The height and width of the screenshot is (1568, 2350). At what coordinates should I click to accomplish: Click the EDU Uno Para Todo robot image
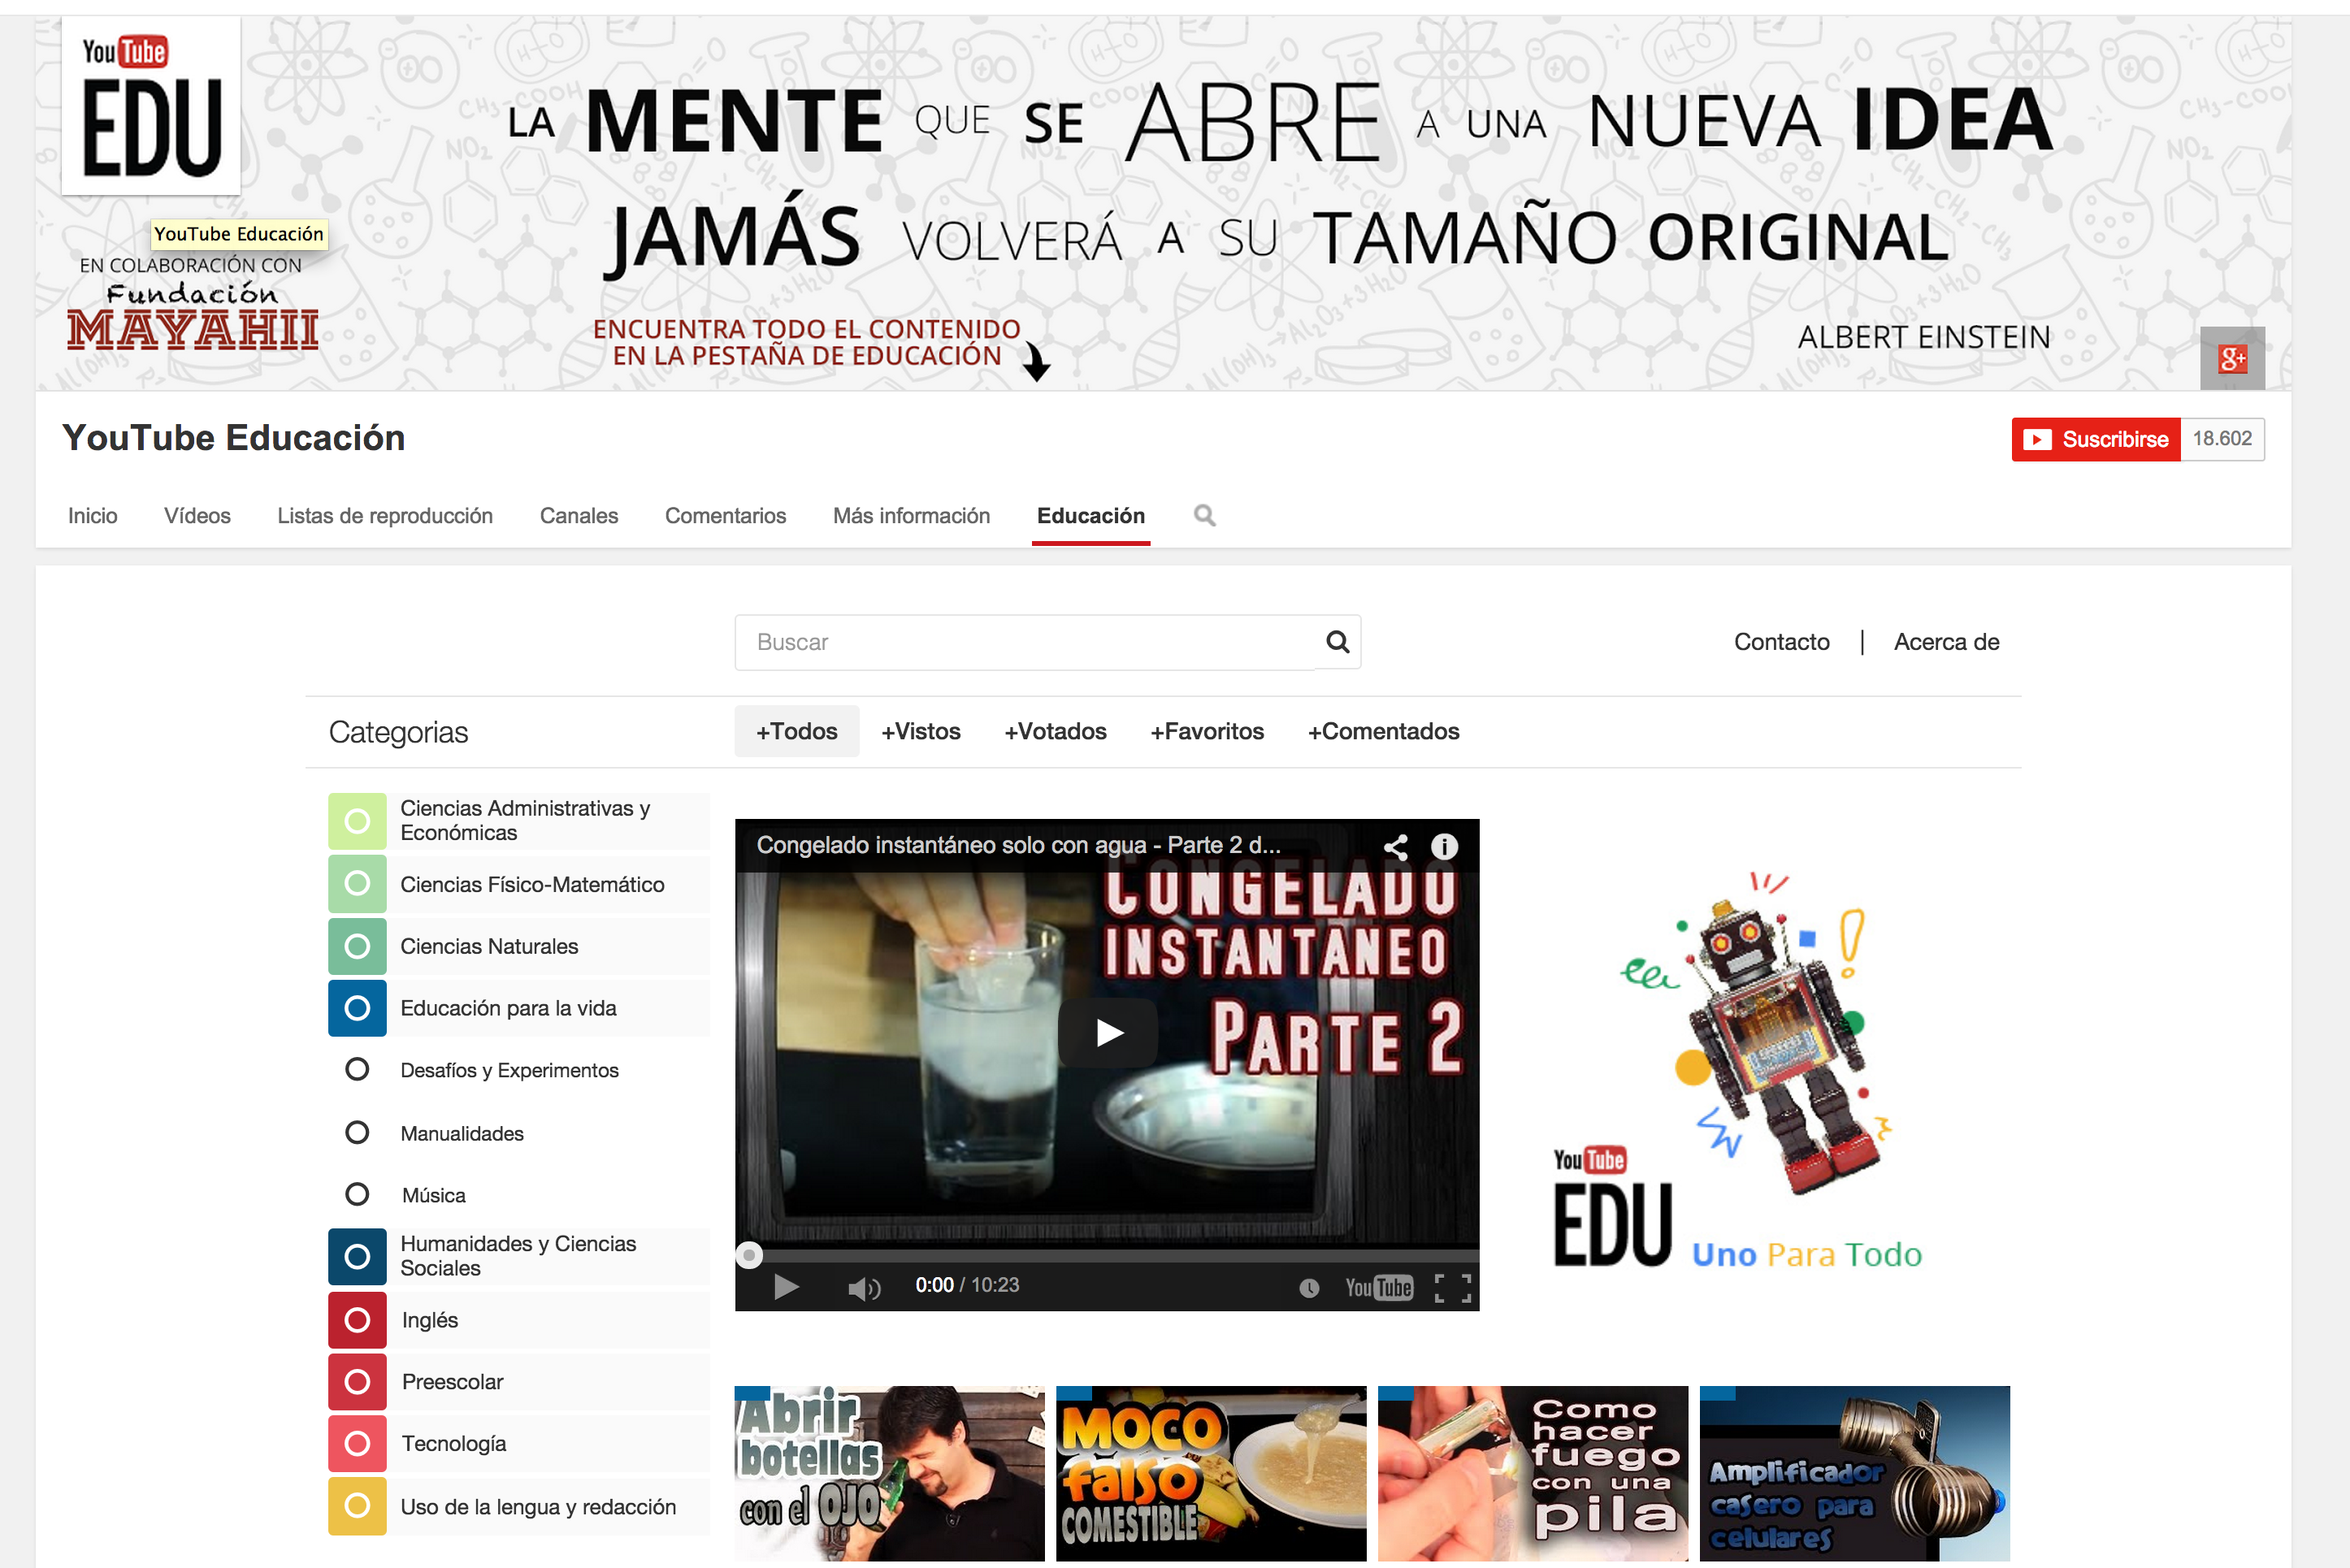(x=1738, y=1070)
